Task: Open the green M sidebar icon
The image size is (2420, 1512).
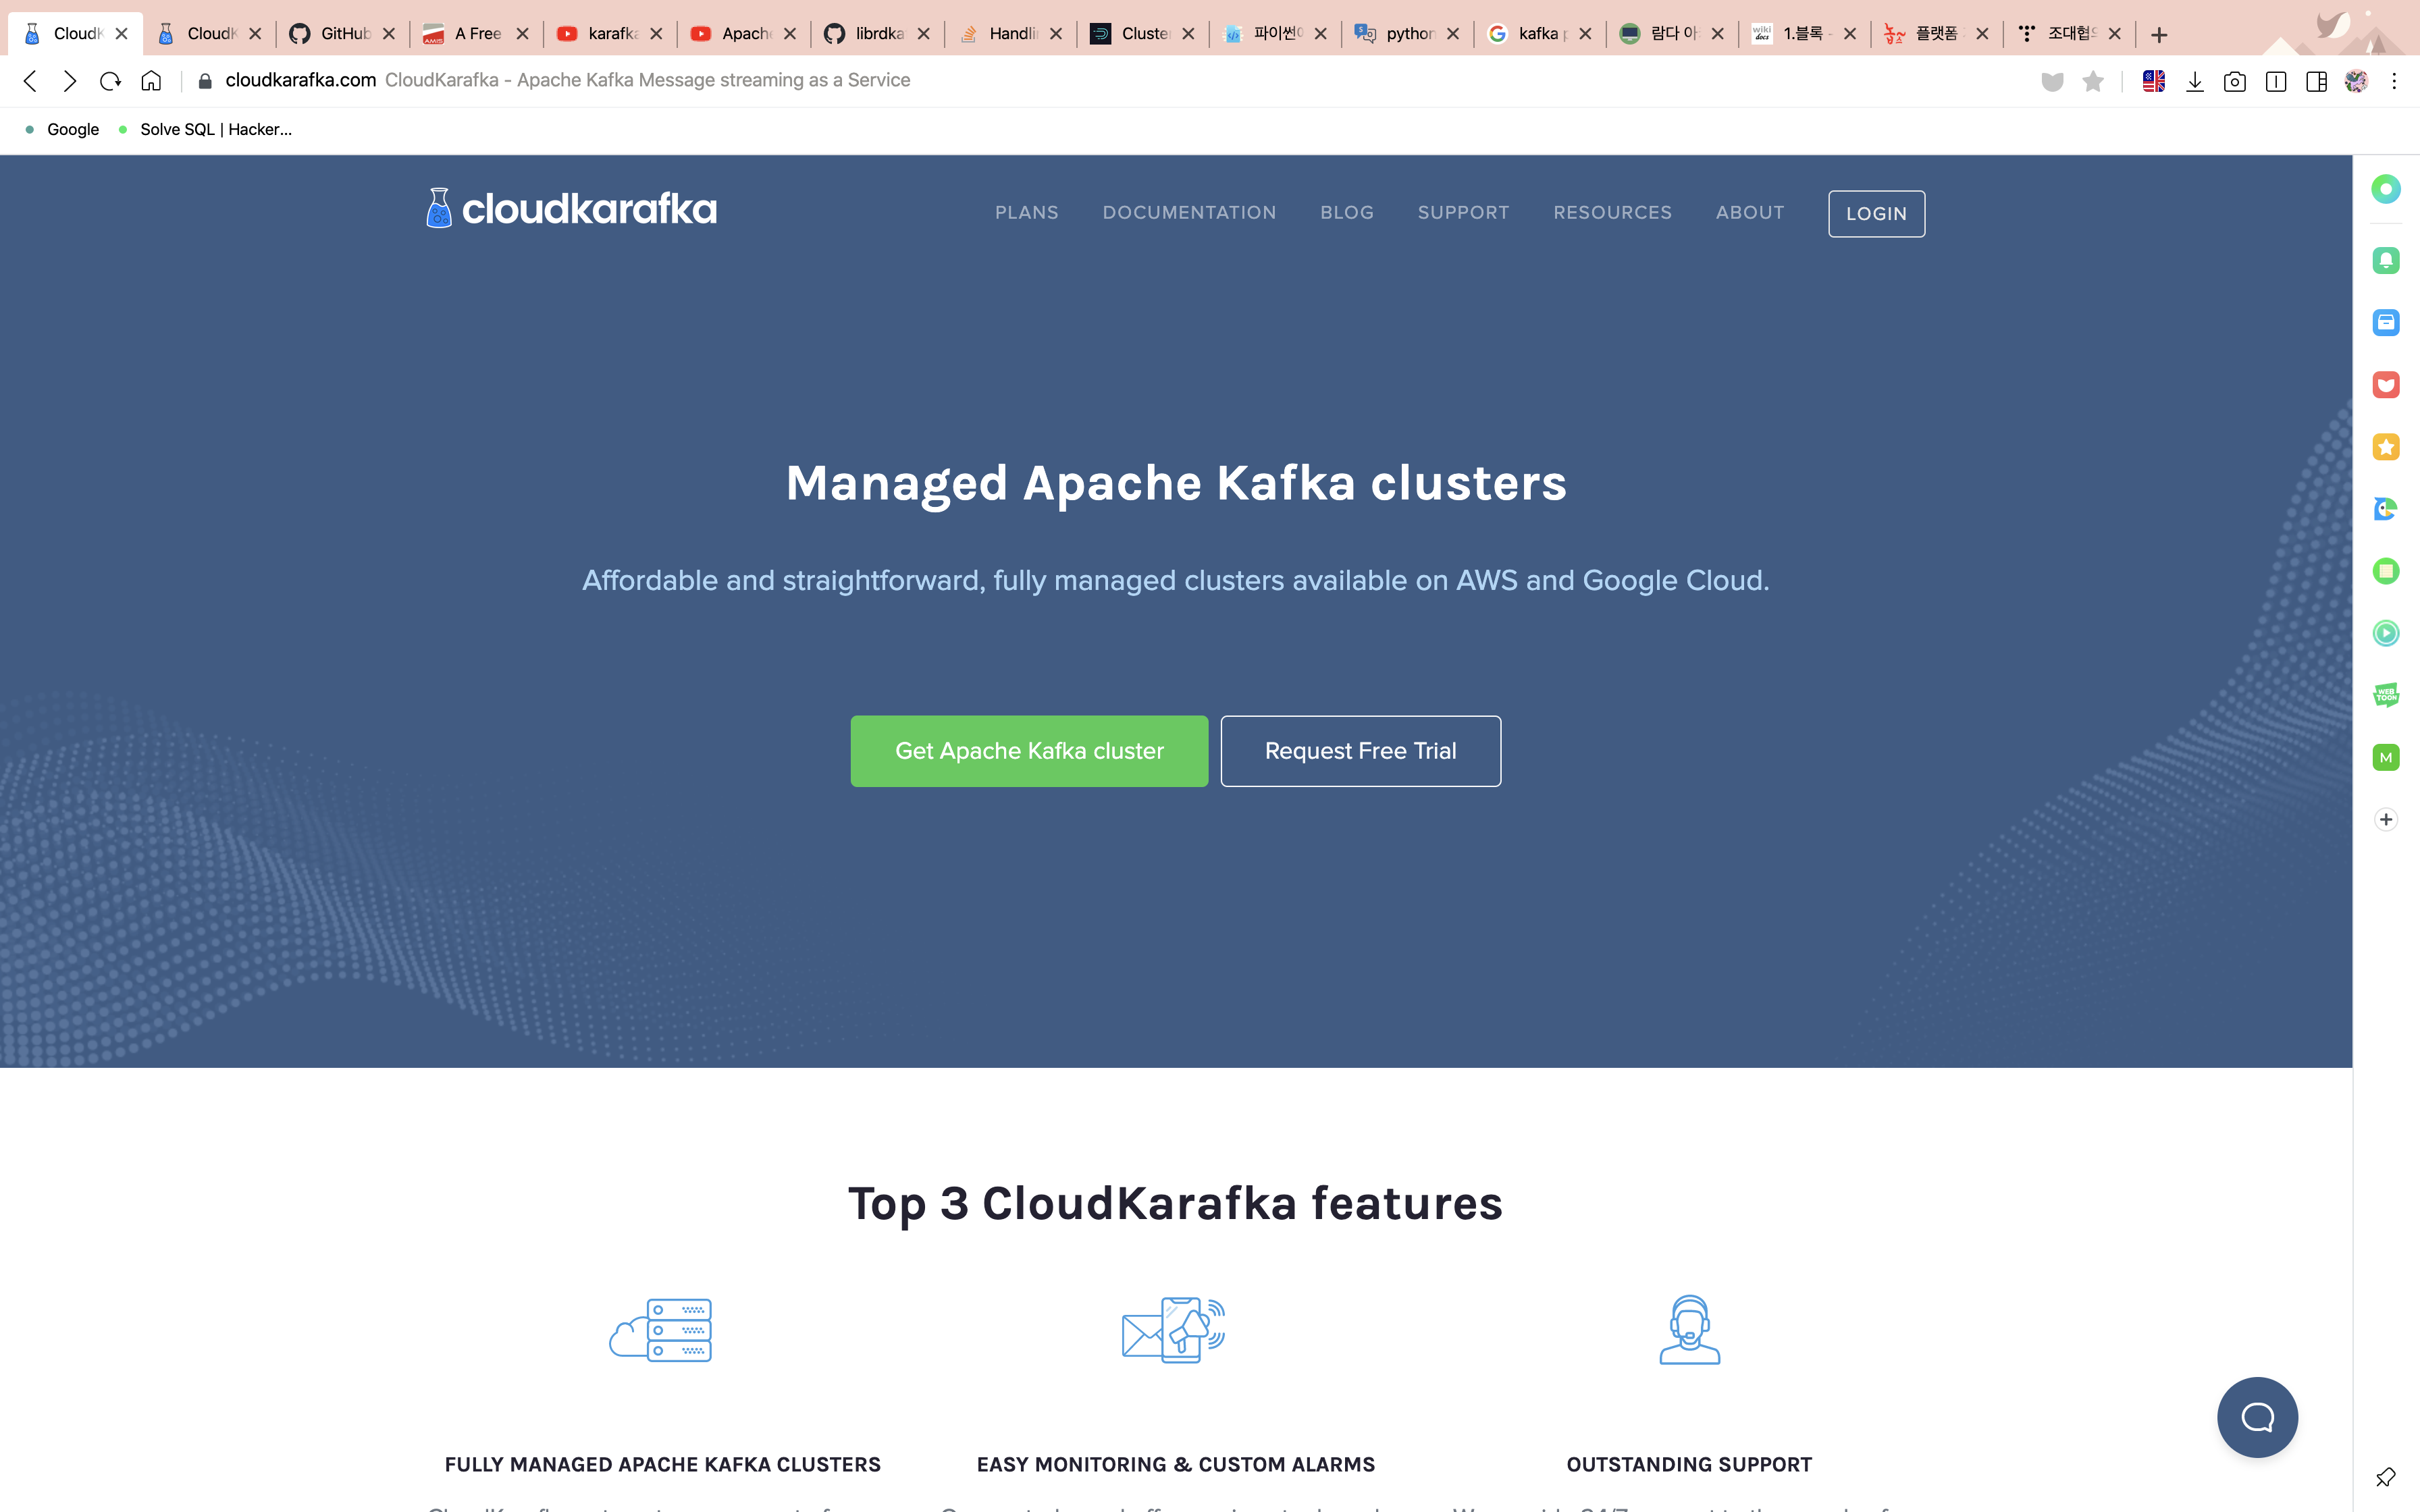Action: click(x=2386, y=758)
